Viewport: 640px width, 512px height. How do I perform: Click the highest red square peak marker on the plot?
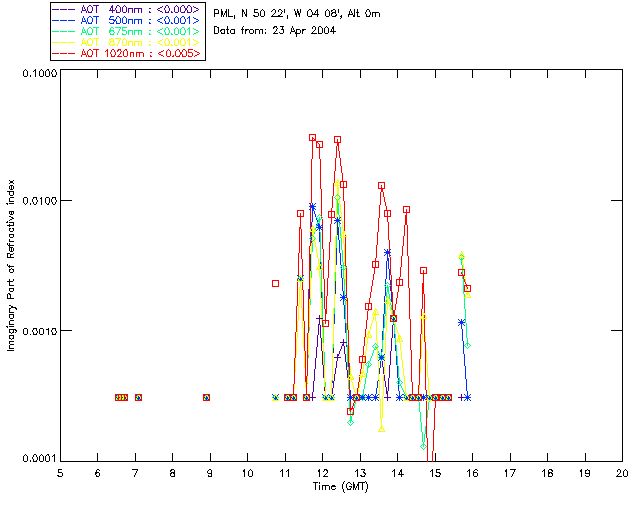[x=312, y=138]
